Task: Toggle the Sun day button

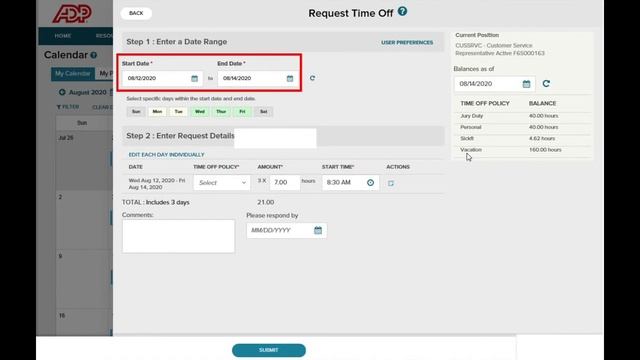Action: (136, 111)
